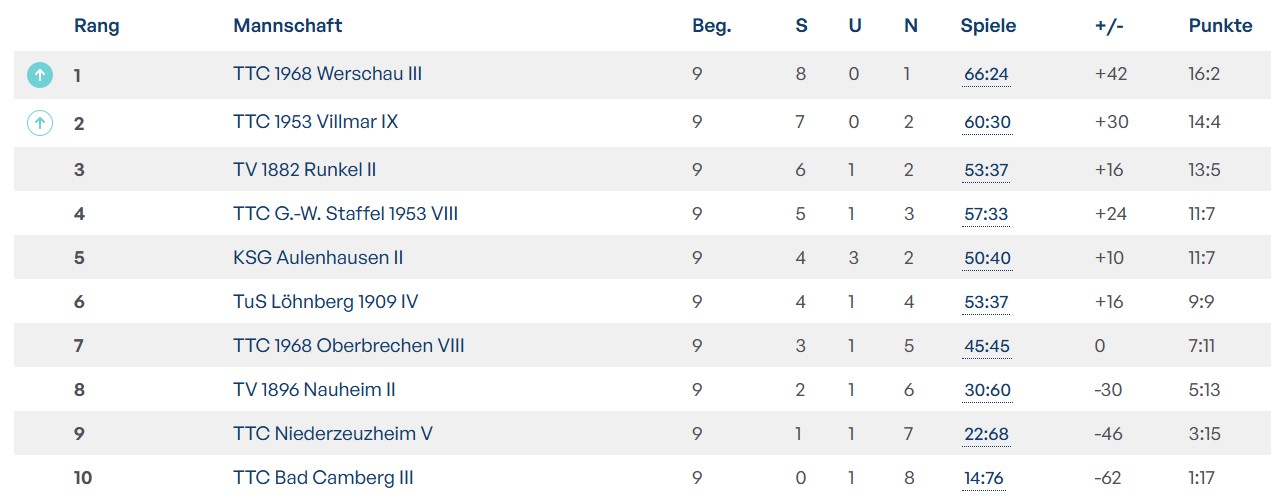The height and width of the screenshot is (502, 1271).
Task: Click the Mannschaft column header
Action: [287, 26]
